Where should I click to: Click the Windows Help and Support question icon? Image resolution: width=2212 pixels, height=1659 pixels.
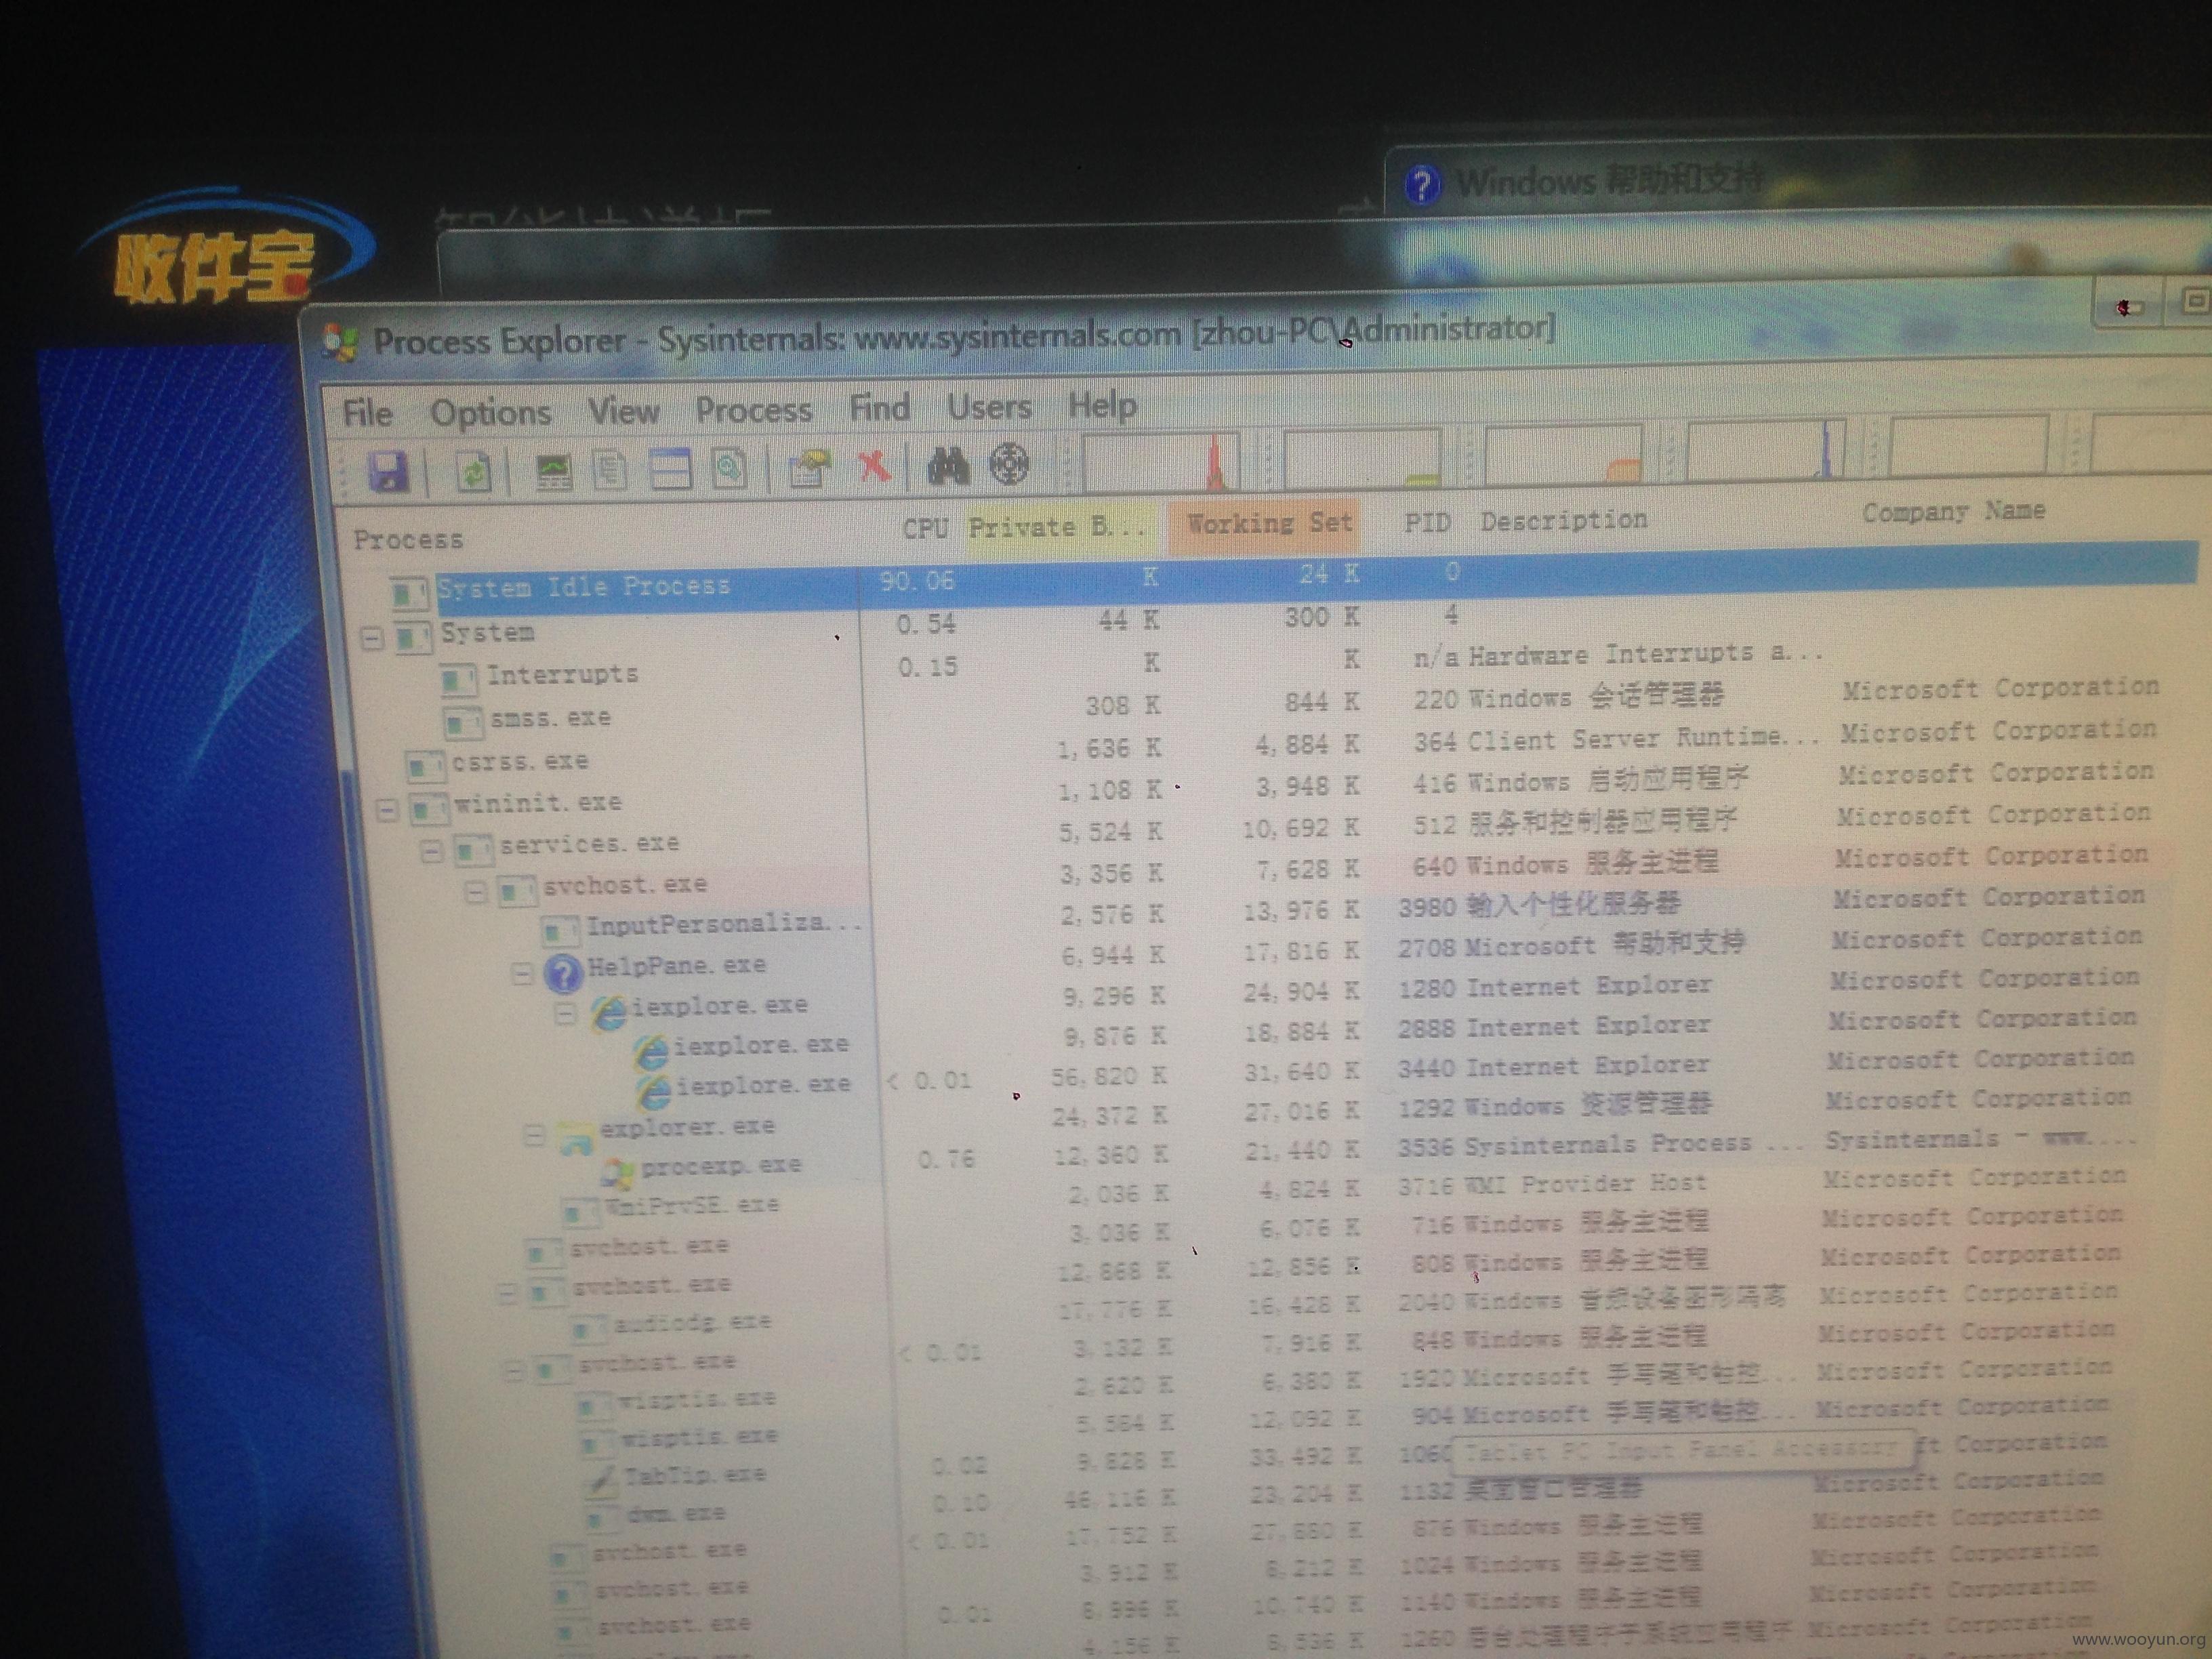1422,184
